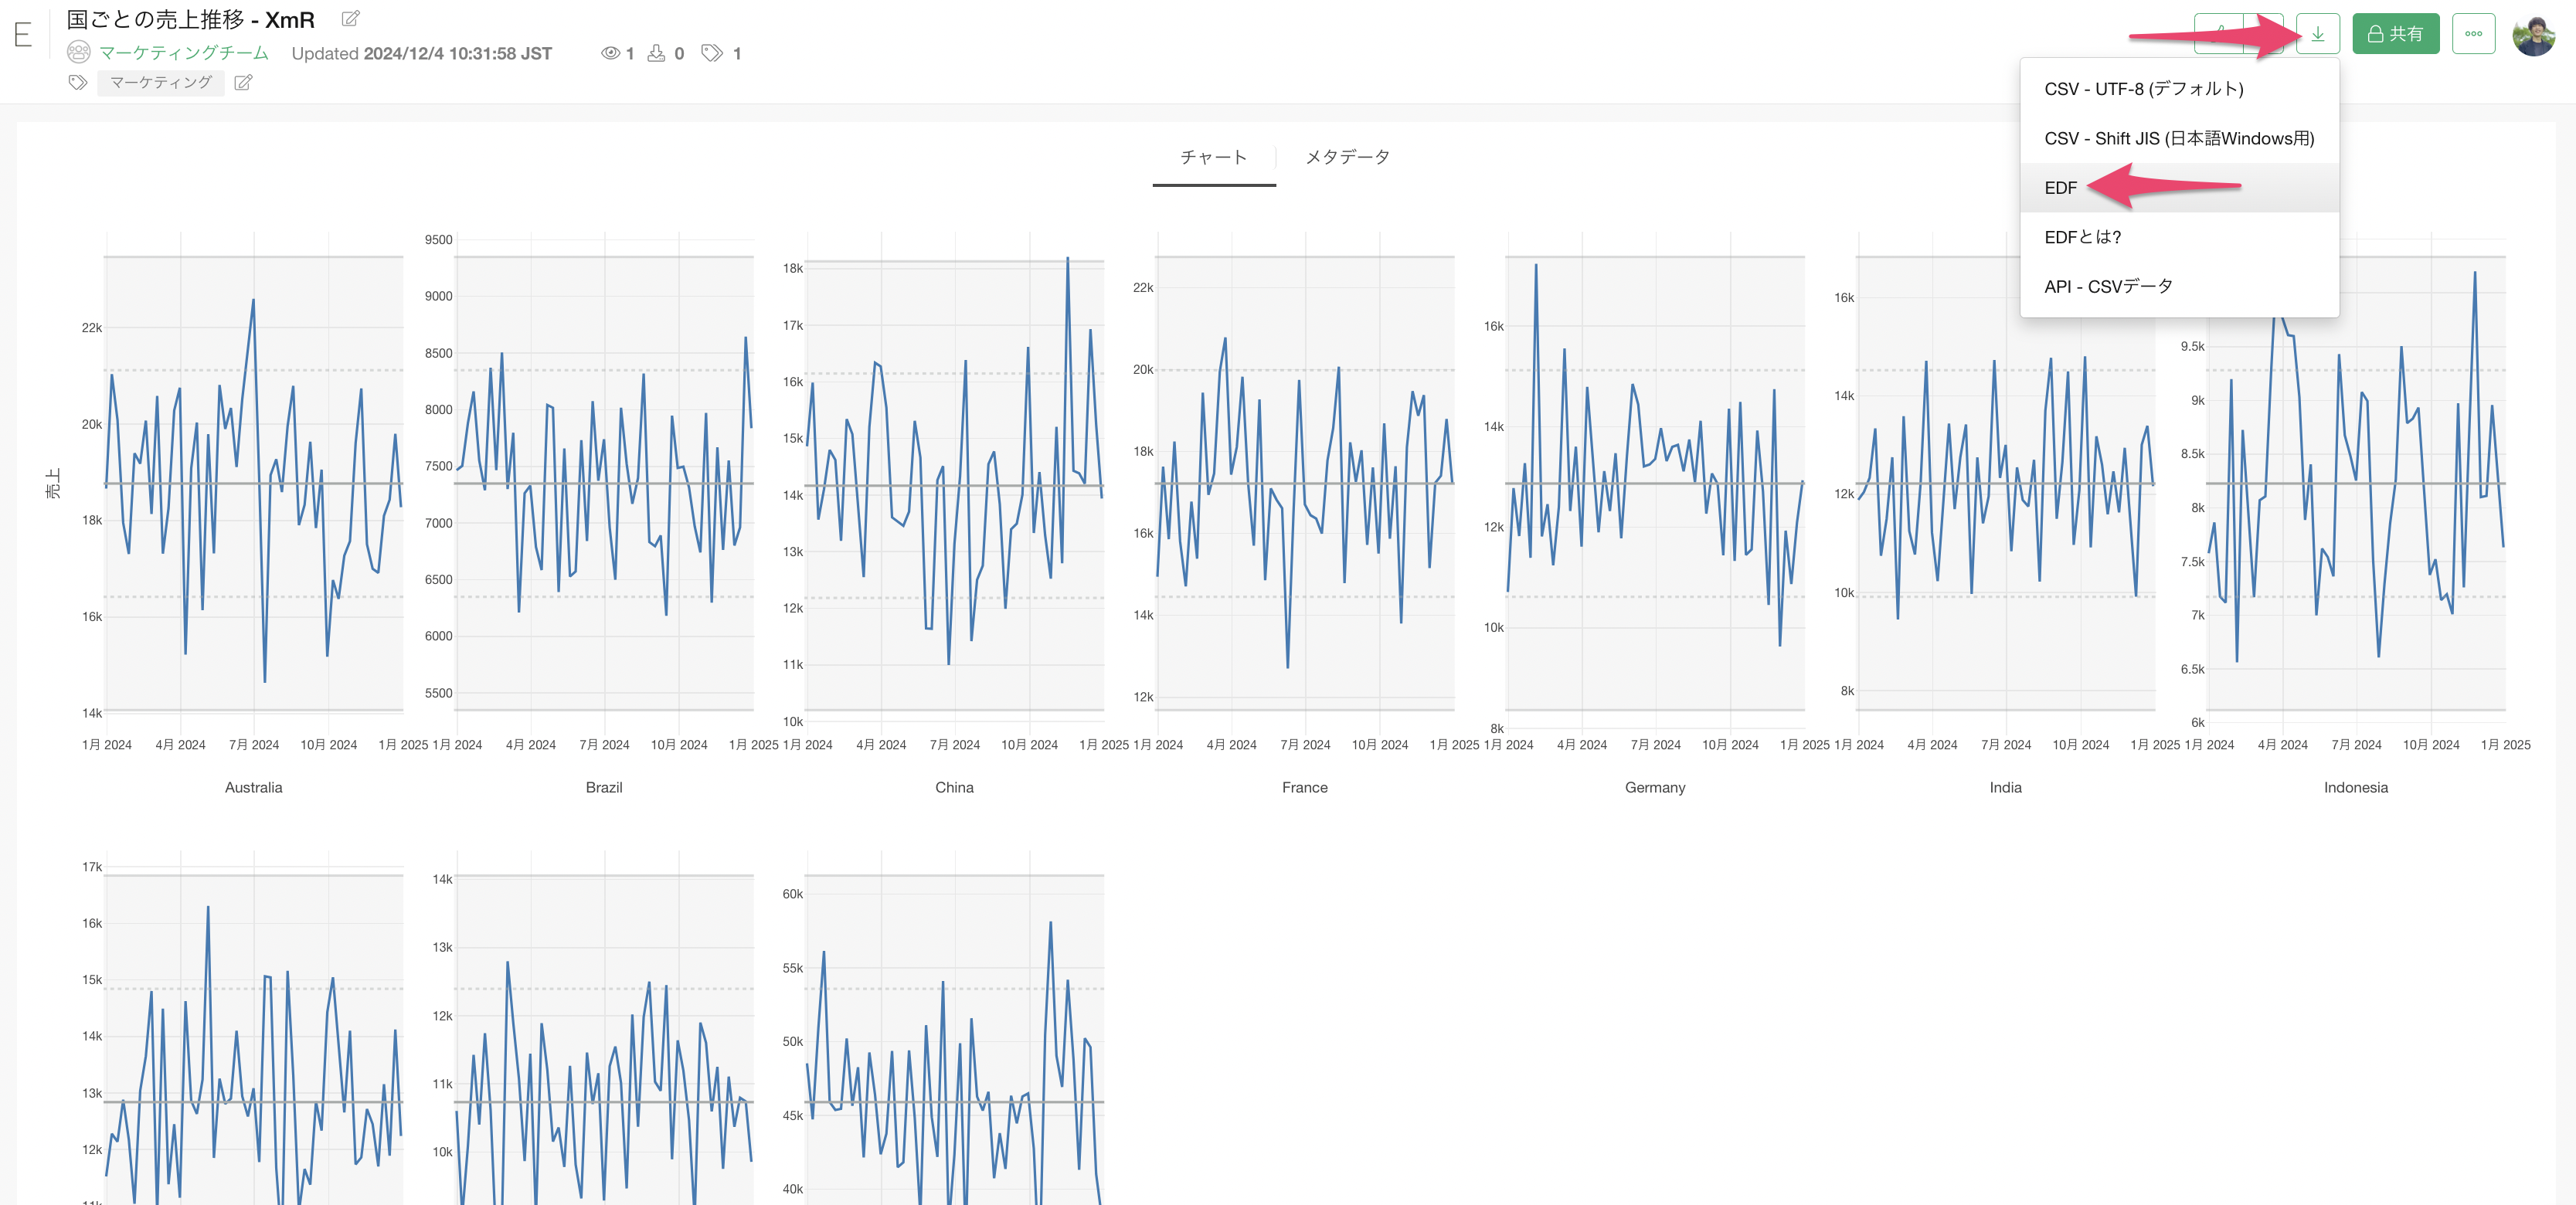Open the EDFとは? help entry
2576x1205 pixels.
pos(2082,237)
